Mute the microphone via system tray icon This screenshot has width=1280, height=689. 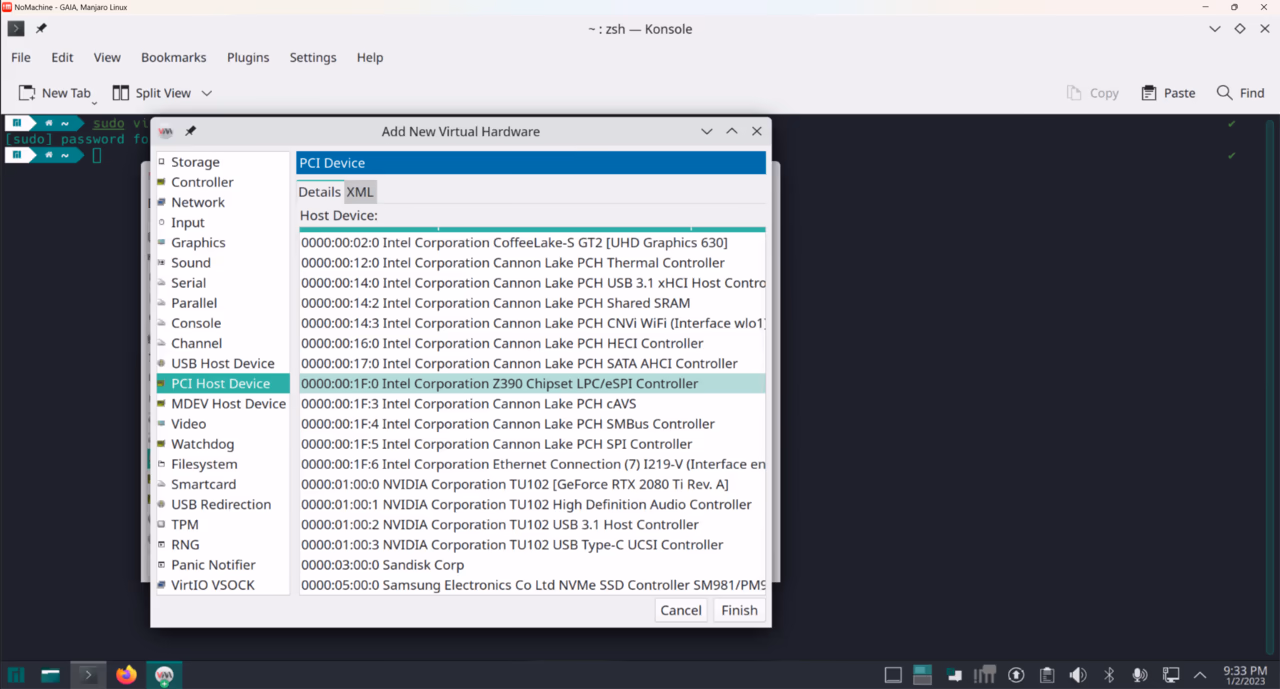(1140, 674)
